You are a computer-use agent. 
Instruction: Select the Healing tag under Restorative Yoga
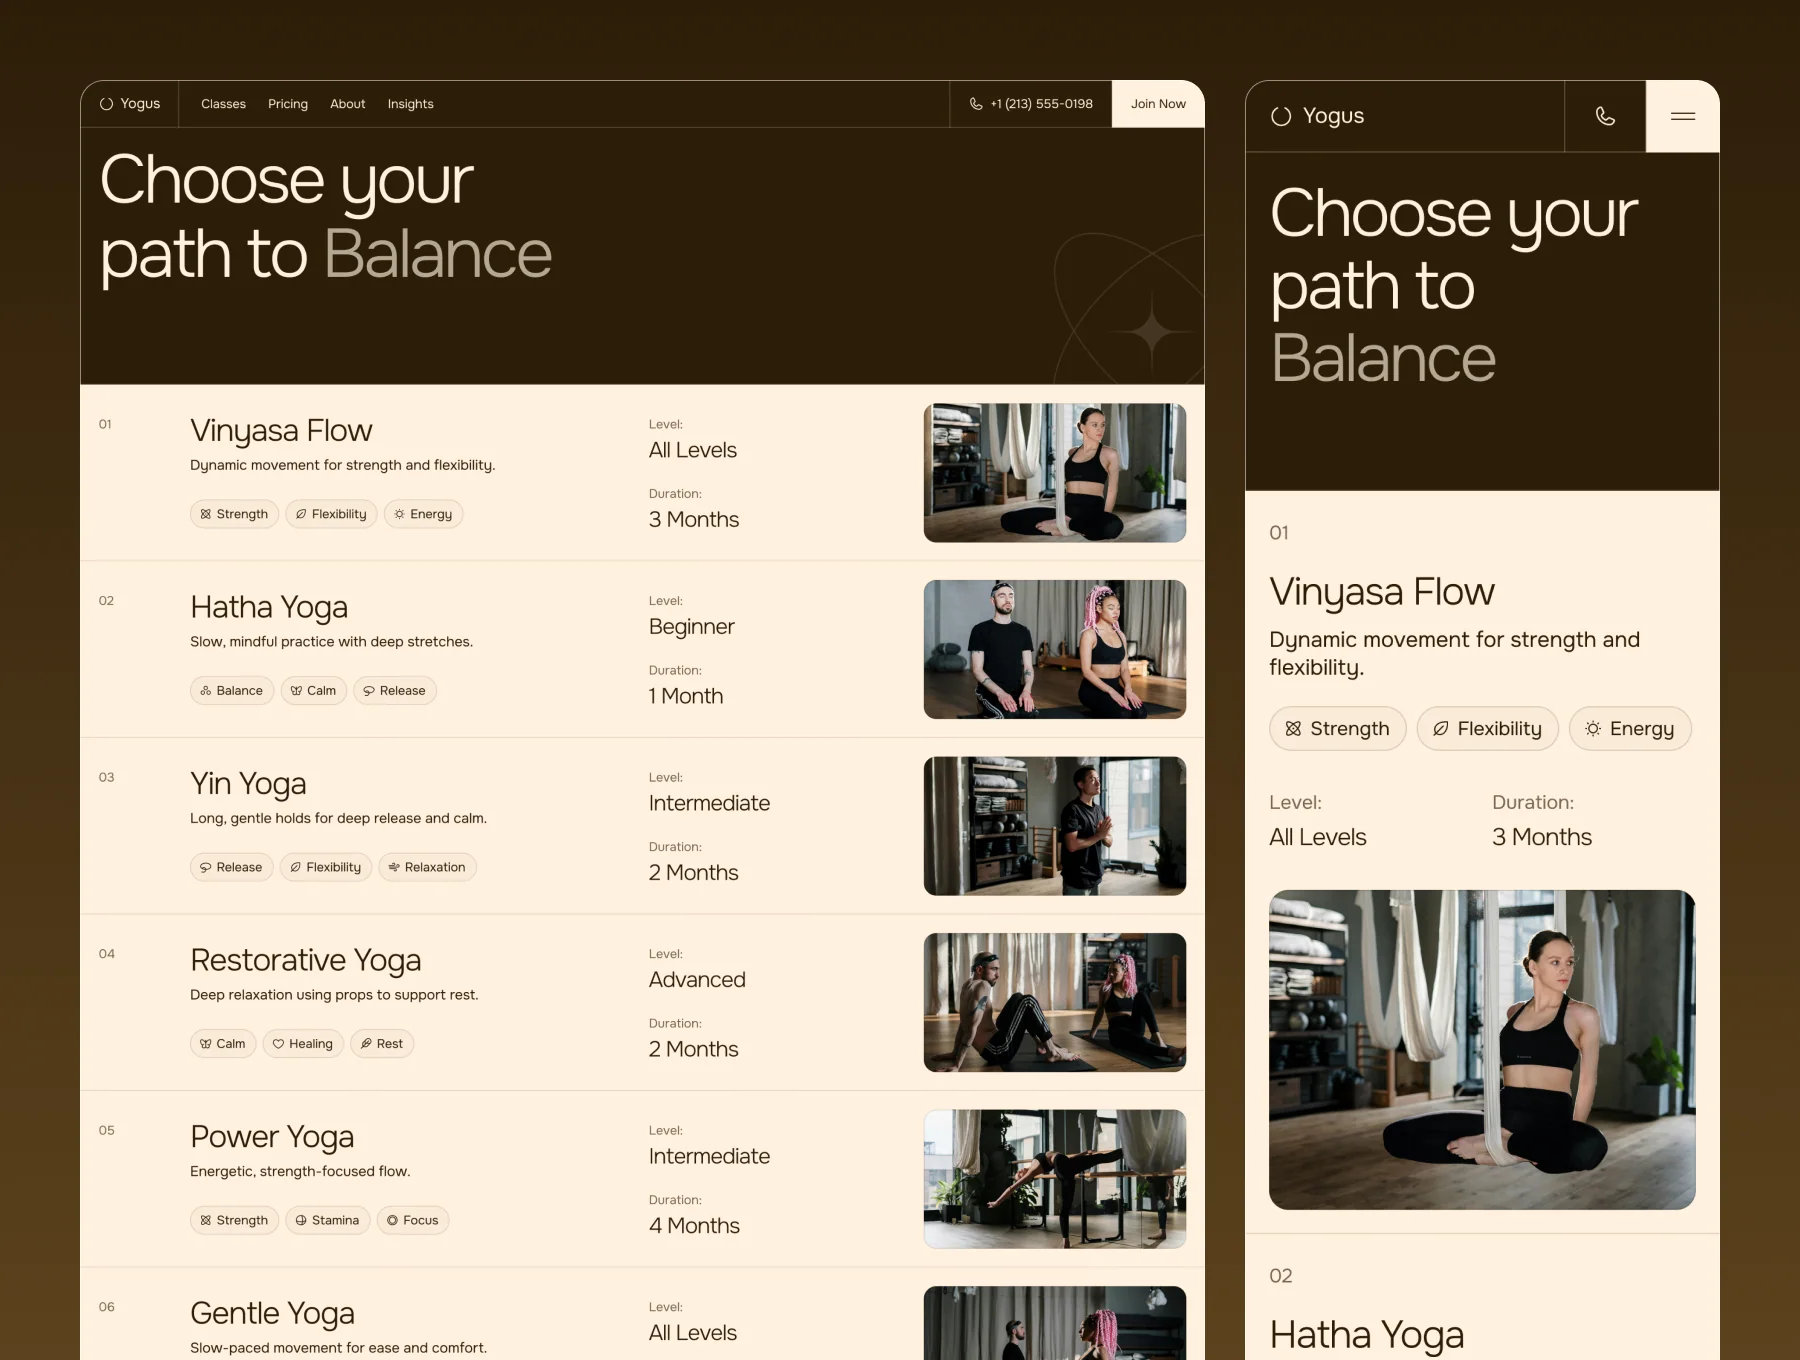(x=303, y=1044)
